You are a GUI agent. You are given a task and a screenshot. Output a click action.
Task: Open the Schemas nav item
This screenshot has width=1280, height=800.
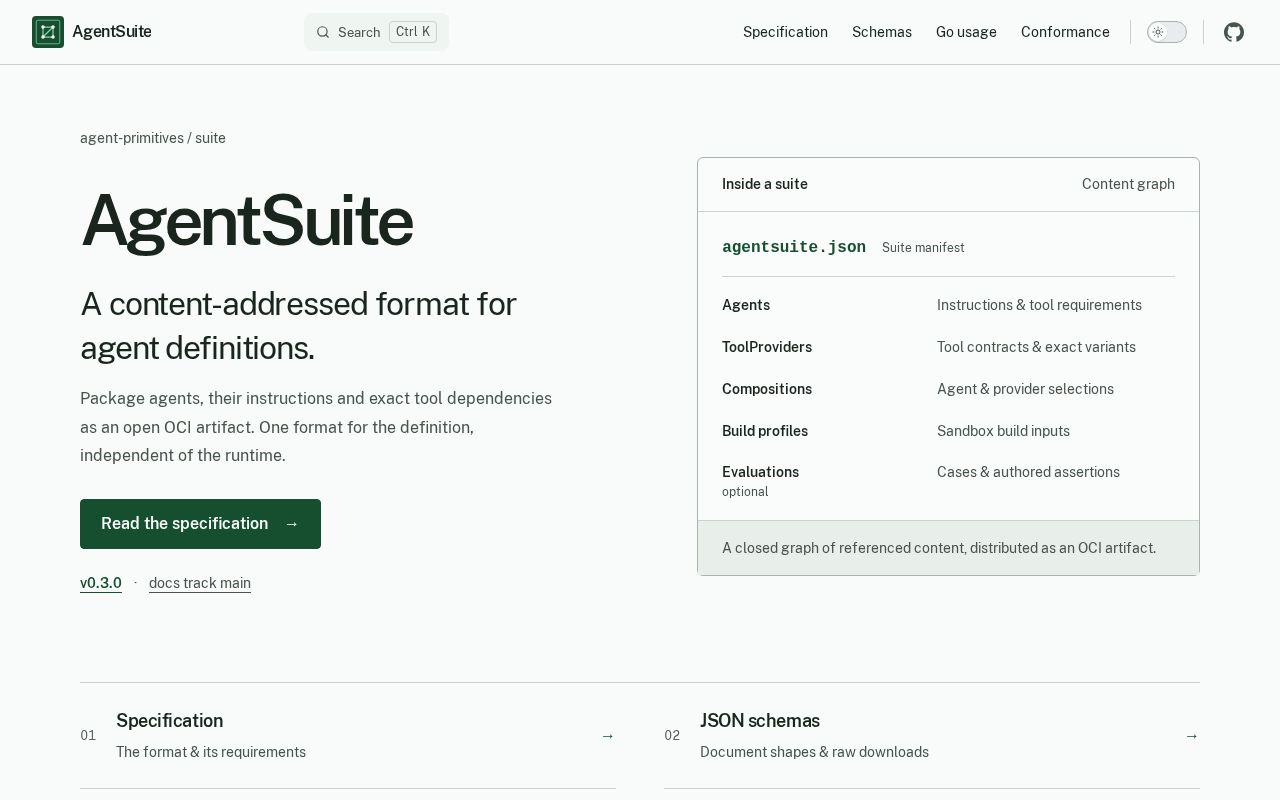coord(882,32)
